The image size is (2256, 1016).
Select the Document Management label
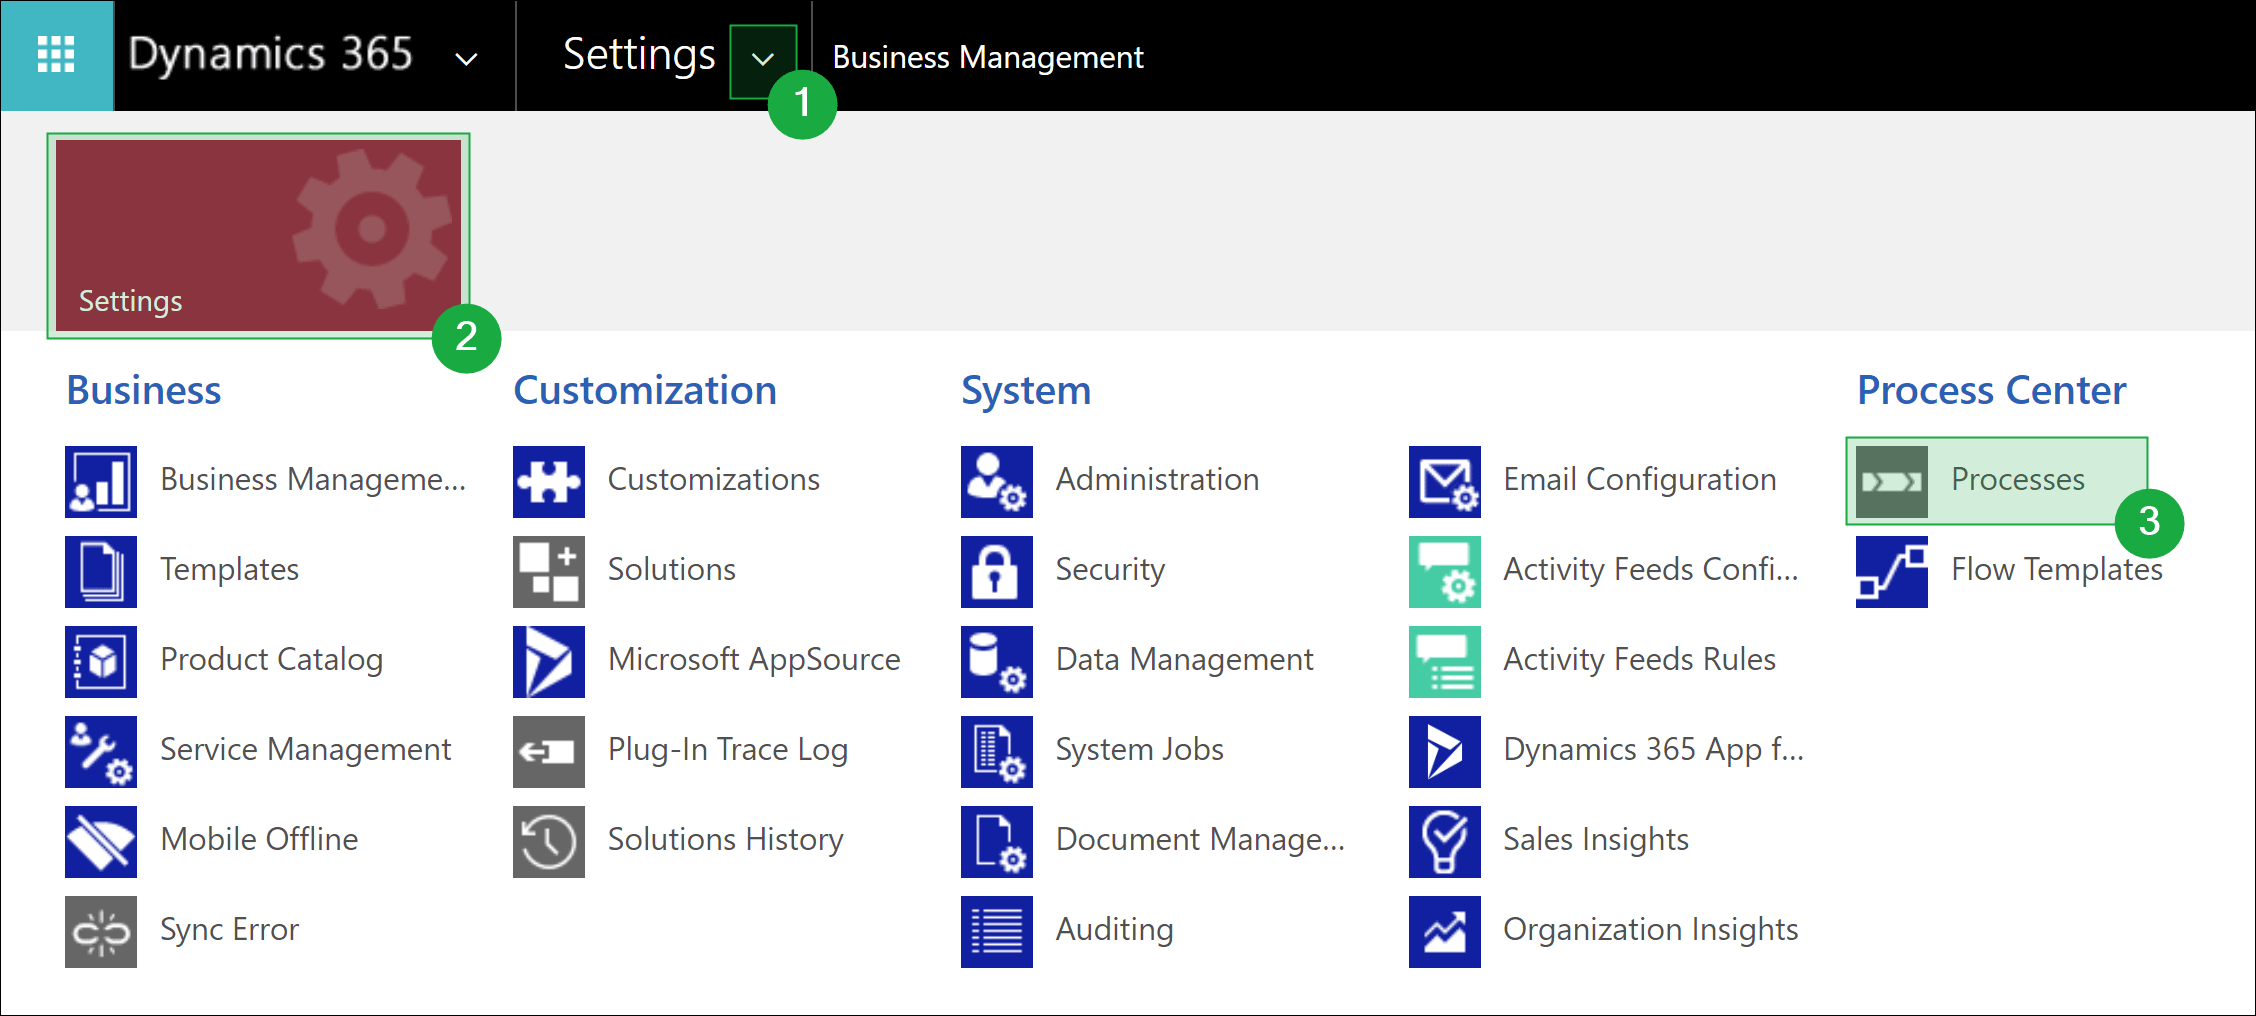click(x=1200, y=840)
